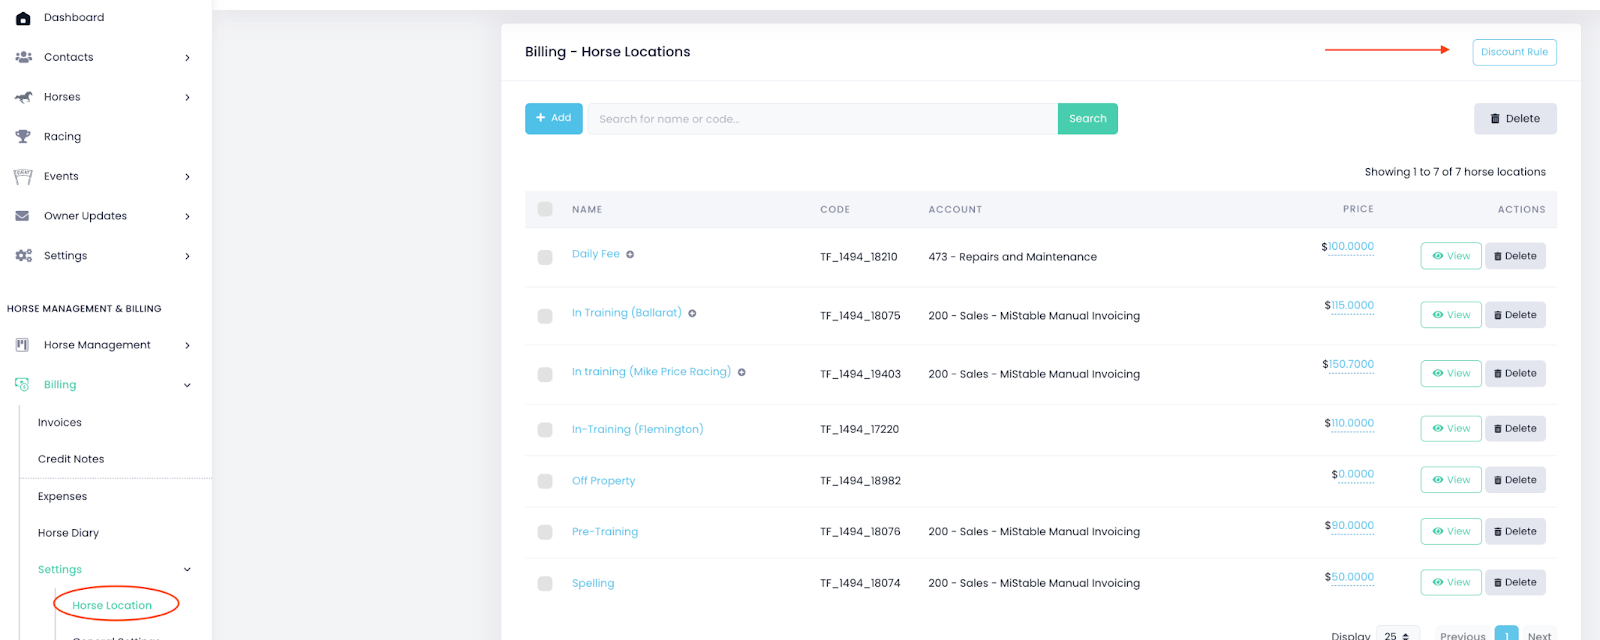
Task: Select all rows with header checkbox
Action: point(545,209)
